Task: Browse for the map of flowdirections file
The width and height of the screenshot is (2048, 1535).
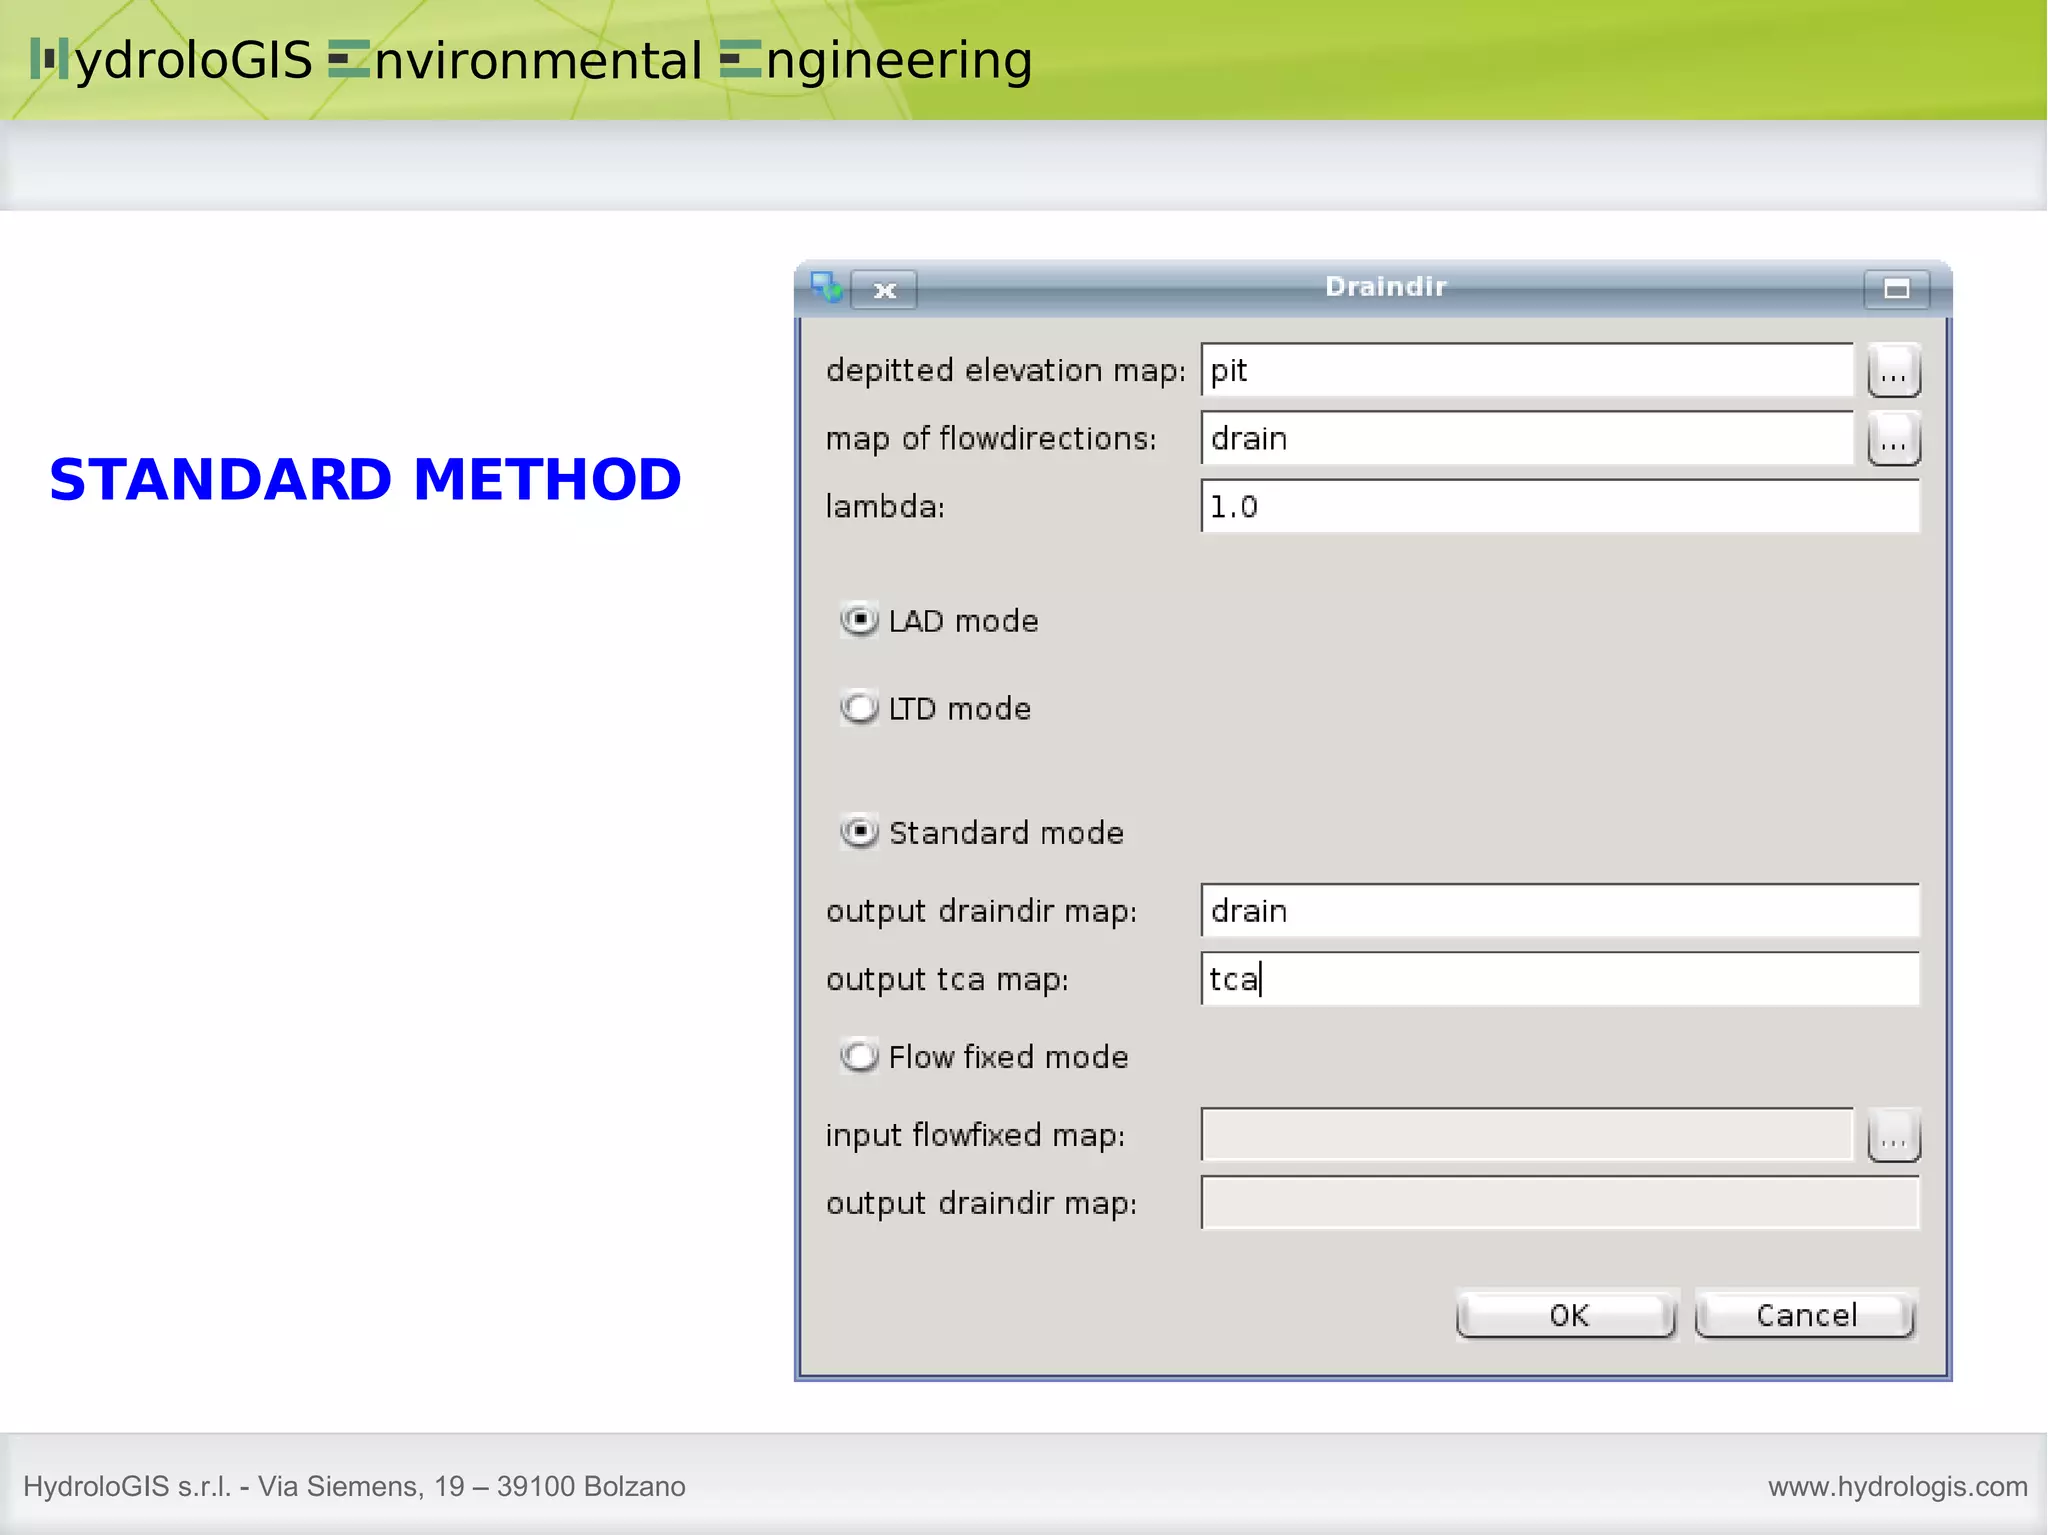Action: pyautogui.click(x=1893, y=439)
